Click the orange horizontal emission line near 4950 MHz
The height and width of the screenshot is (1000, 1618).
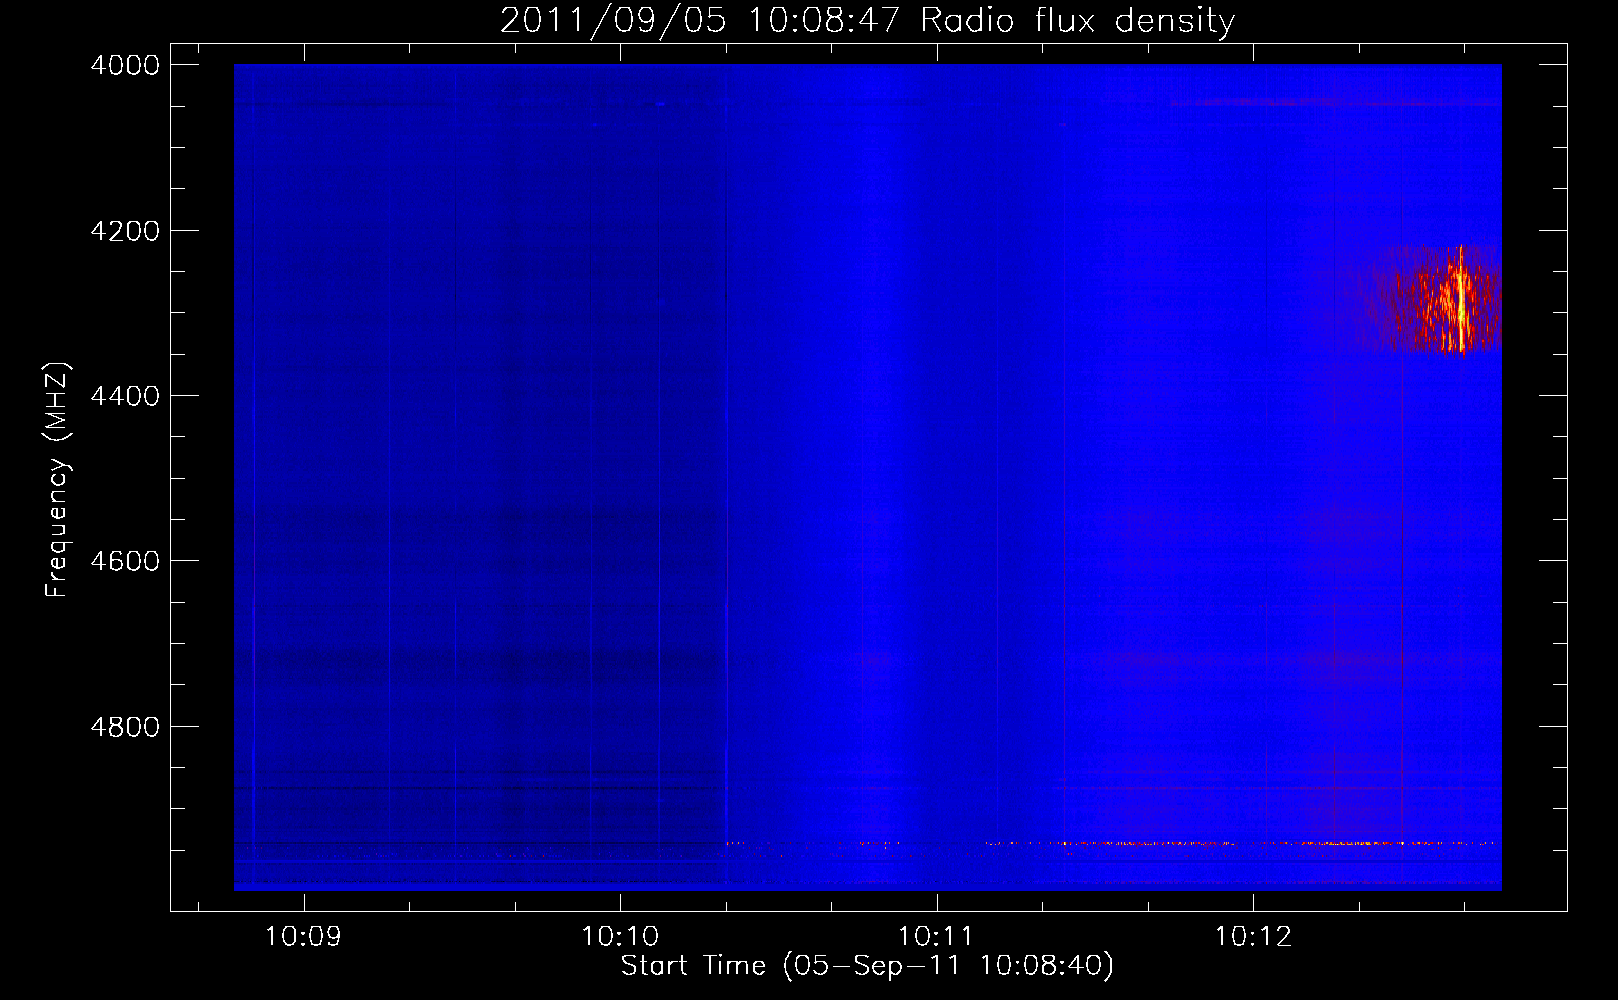[1110, 843]
